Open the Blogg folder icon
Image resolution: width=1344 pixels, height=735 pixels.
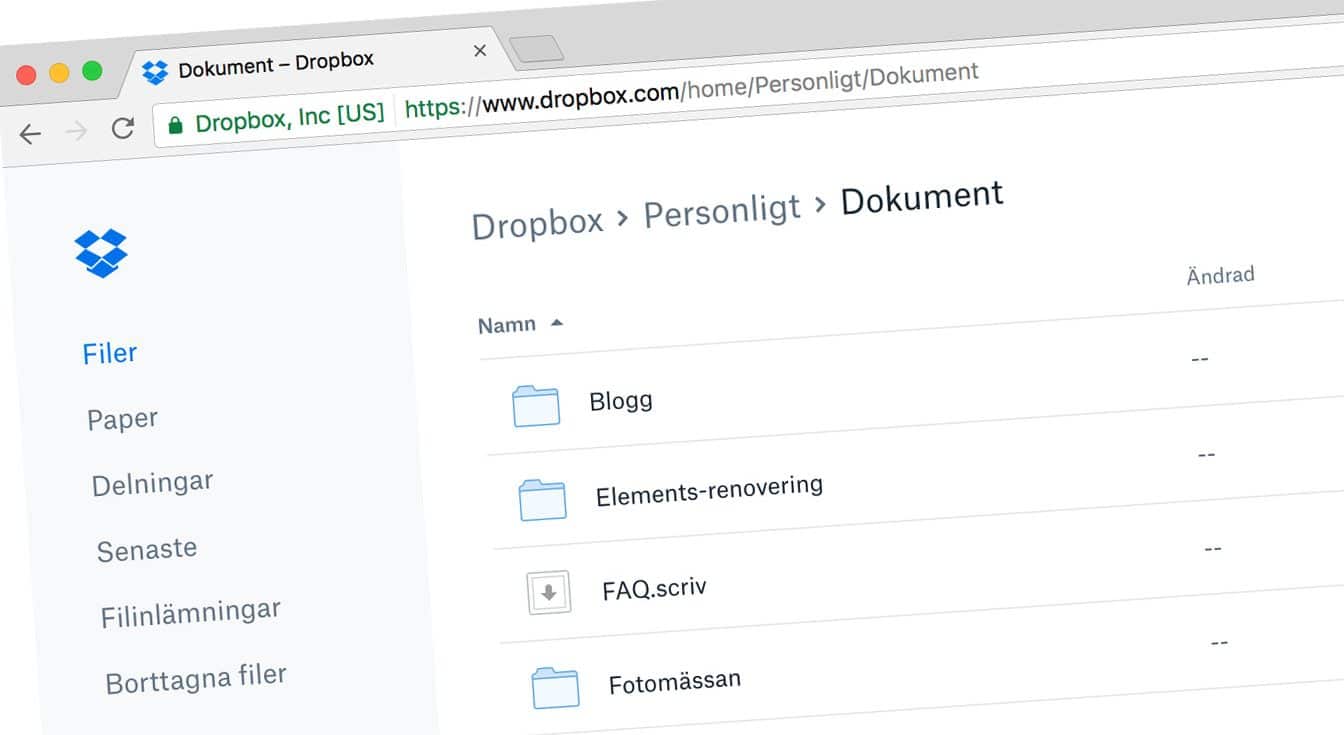[537, 407]
